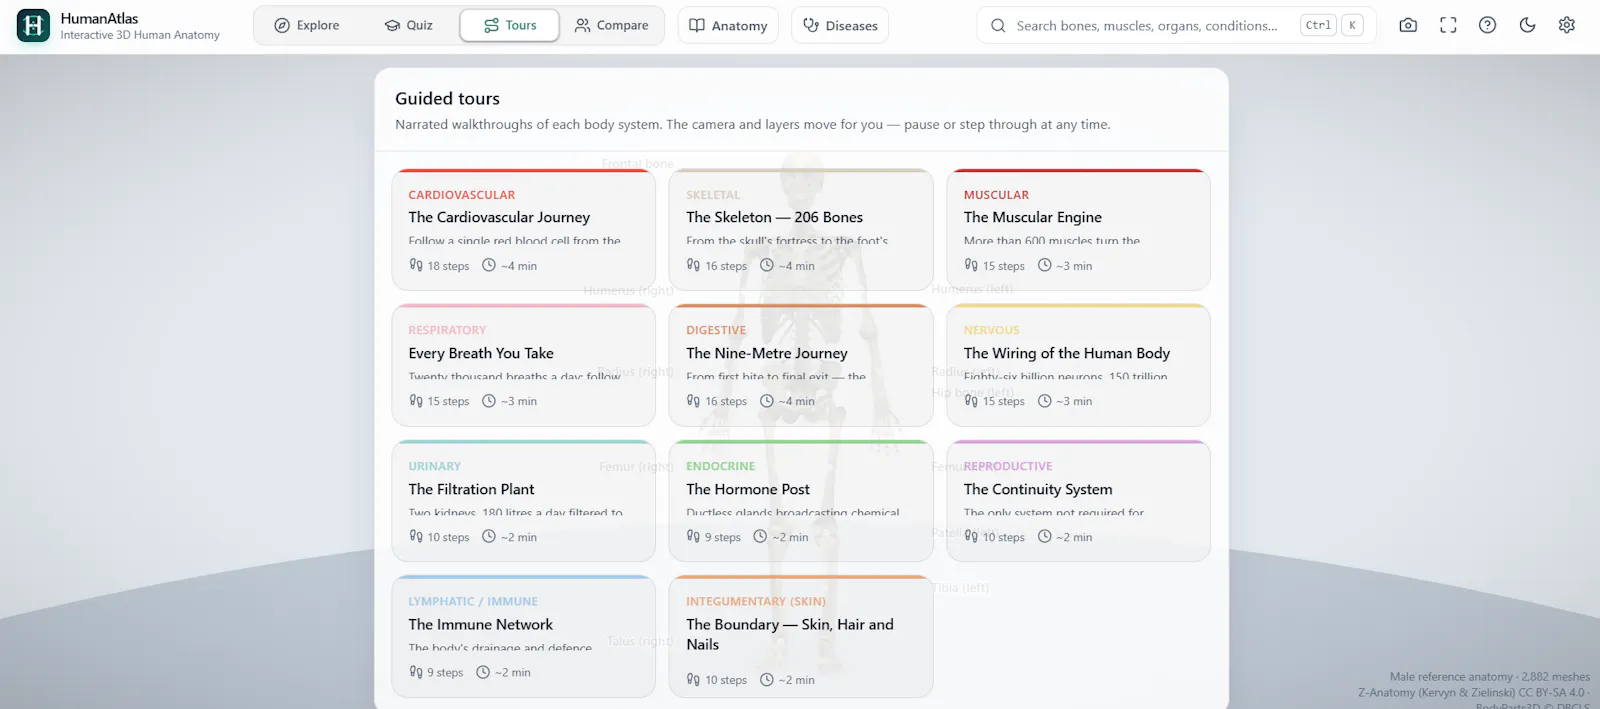Start The Cardiovascular Journey tour

coord(524,230)
